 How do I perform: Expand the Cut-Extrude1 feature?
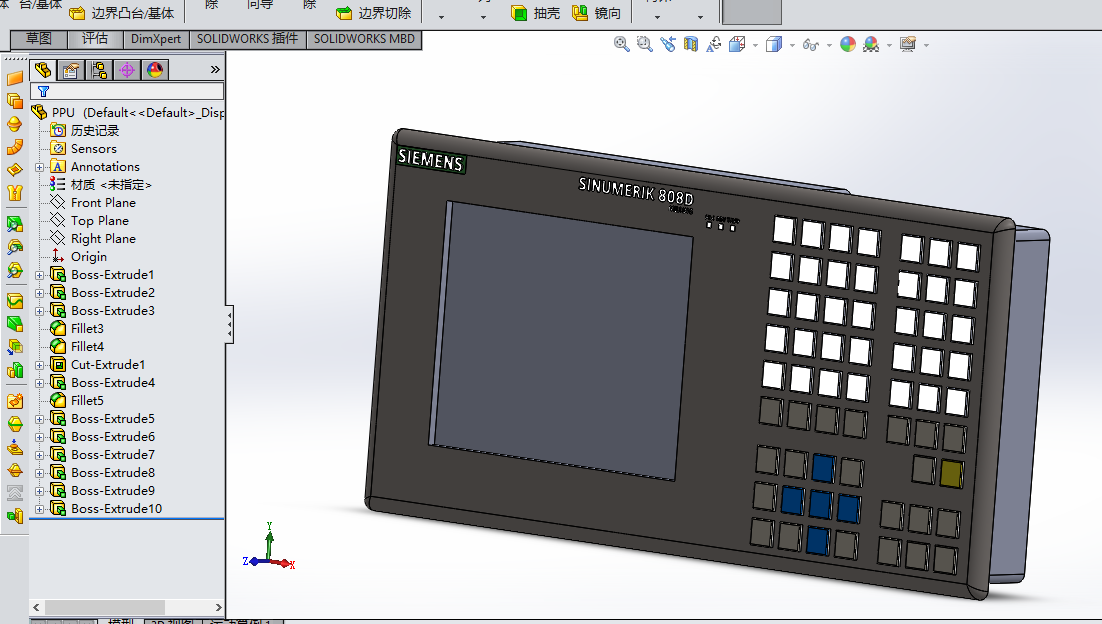[x=39, y=365]
